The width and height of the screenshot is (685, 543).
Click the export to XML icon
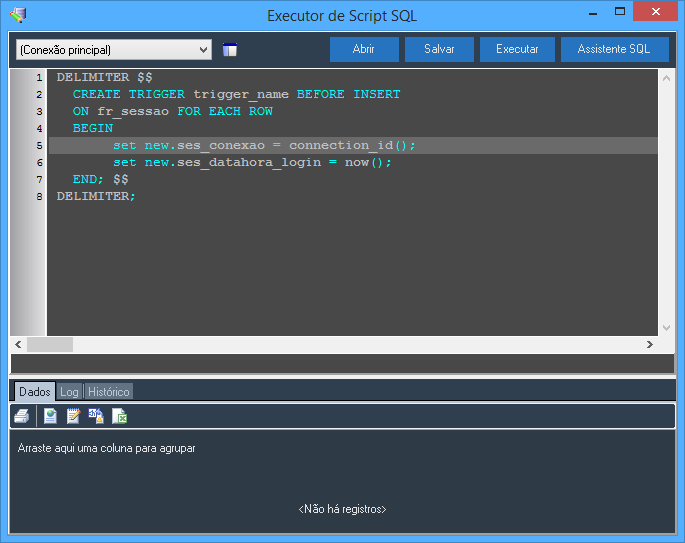click(x=96, y=416)
